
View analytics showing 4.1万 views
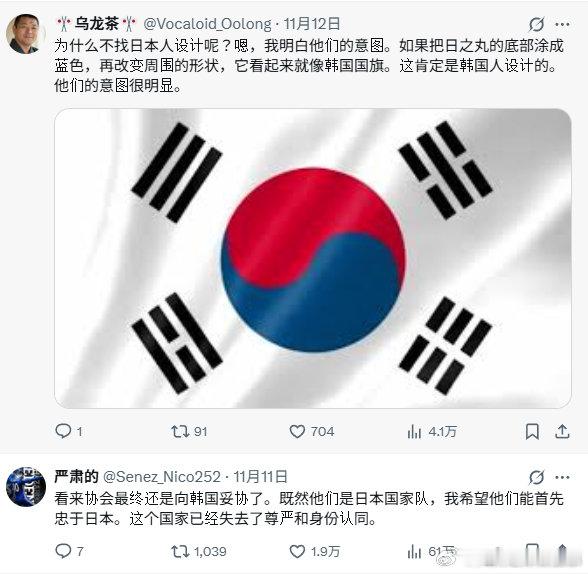(x=414, y=432)
